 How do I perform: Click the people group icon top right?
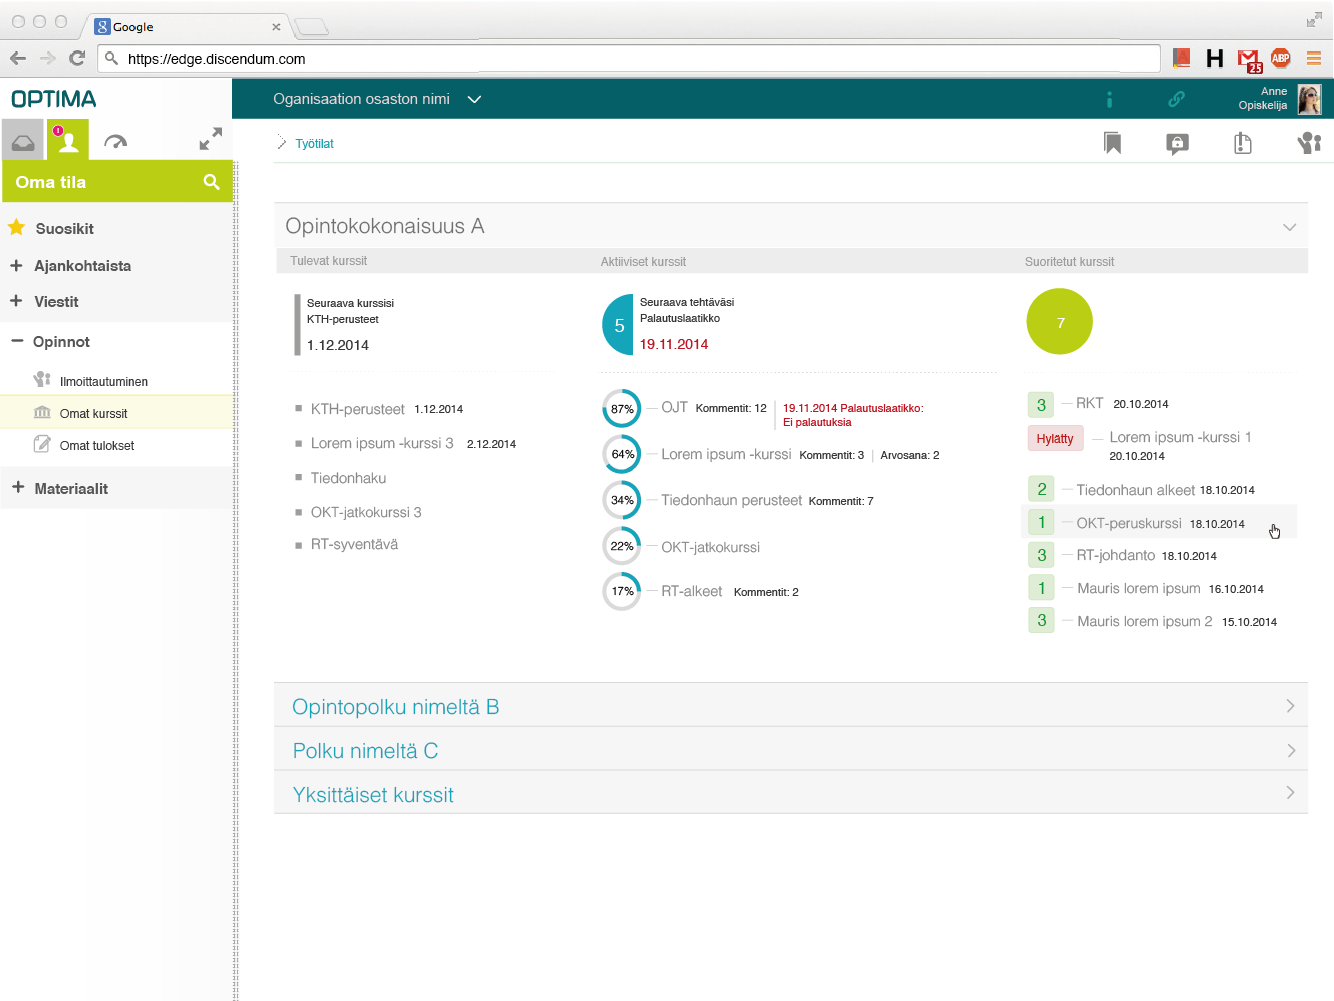(x=1309, y=143)
